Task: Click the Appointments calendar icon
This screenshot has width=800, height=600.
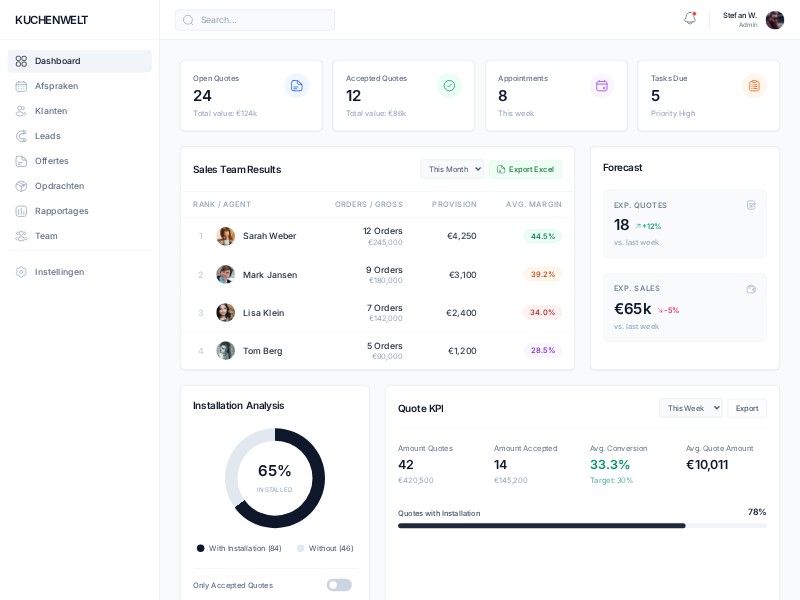Action: 601,86
